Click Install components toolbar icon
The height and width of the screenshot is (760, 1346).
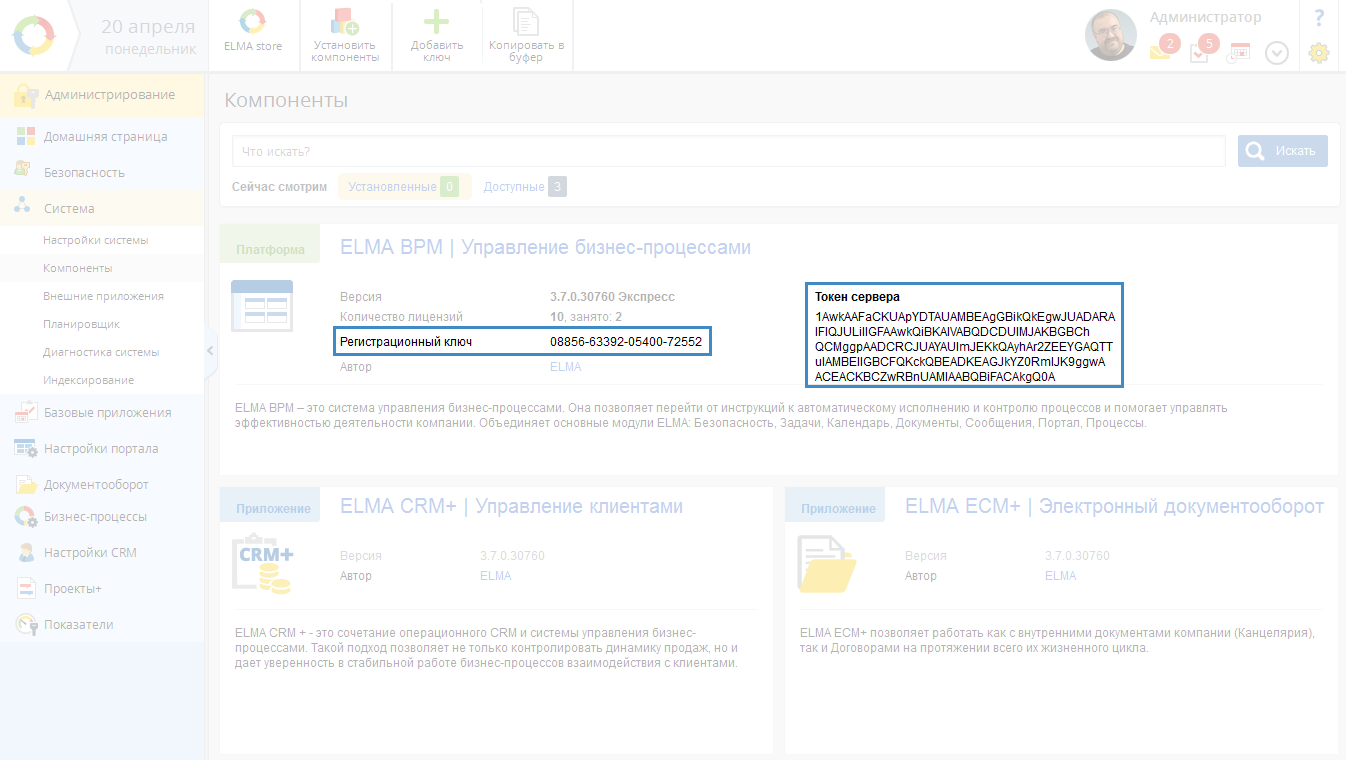[345, 35]
